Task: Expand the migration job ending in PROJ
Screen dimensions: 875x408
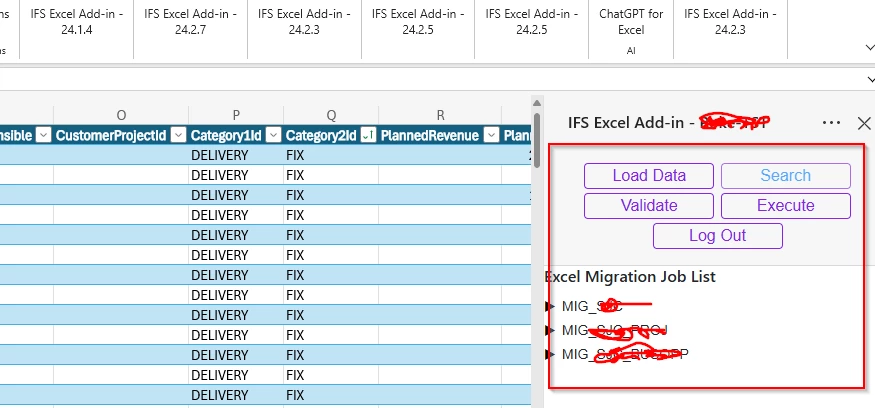Action: coord(551,330)
